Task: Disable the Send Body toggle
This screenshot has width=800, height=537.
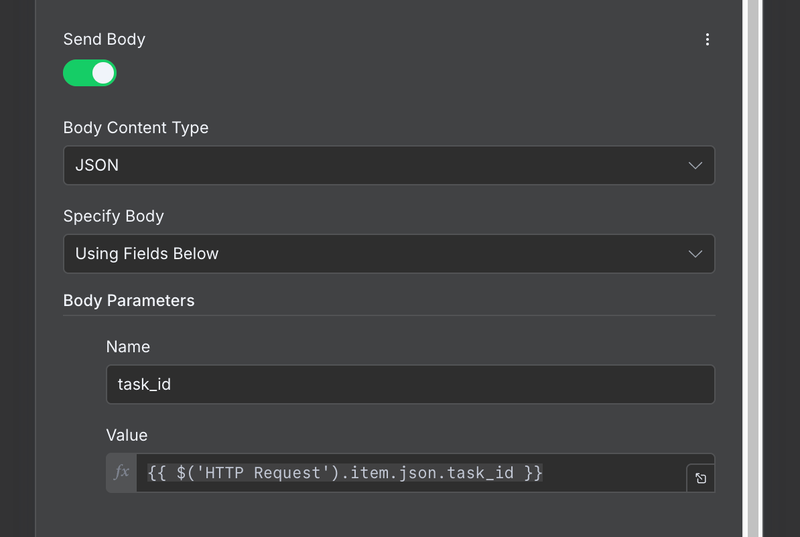Action: pyautogui.click(x=90, y=73)
